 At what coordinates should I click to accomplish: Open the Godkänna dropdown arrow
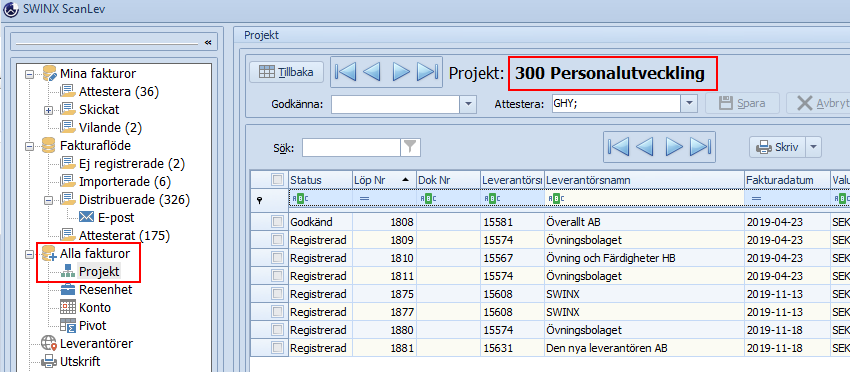[x=468, y=104]
